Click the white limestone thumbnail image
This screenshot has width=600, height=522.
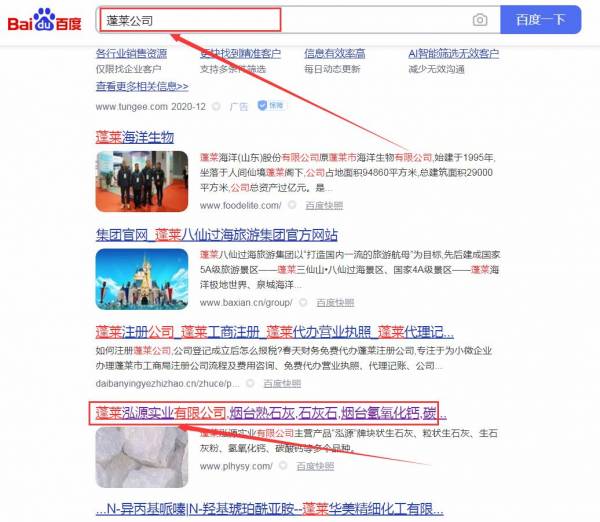point(141,456)
